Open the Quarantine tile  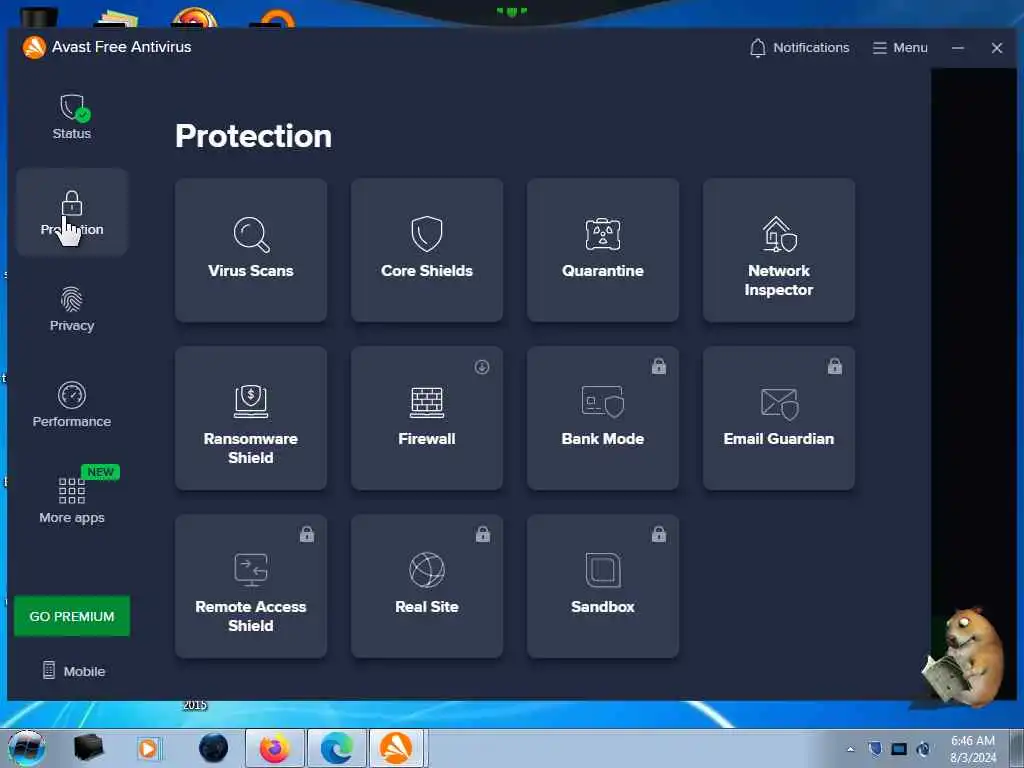(603, 250)
